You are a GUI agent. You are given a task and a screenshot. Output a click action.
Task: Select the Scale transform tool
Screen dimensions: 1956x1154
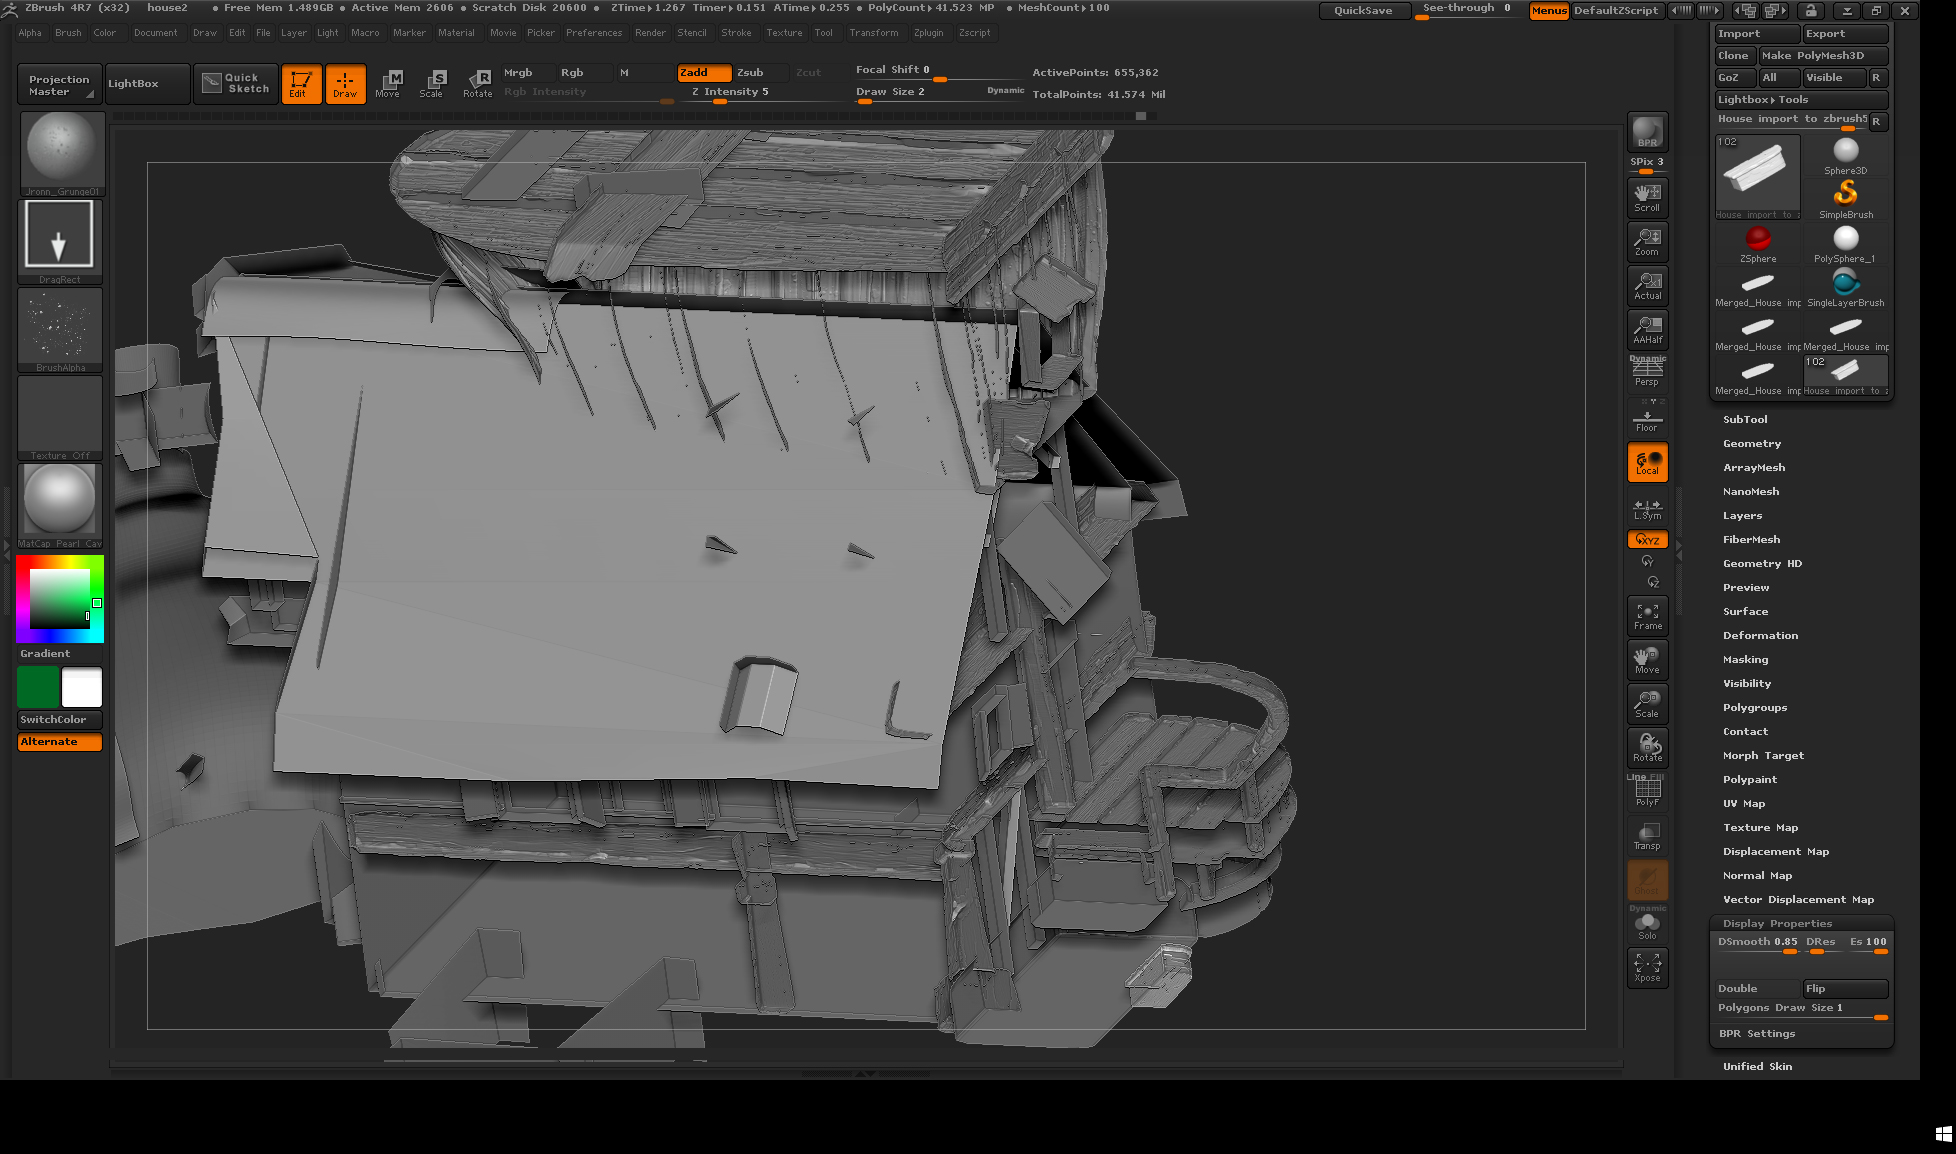(x=432, y=83)
